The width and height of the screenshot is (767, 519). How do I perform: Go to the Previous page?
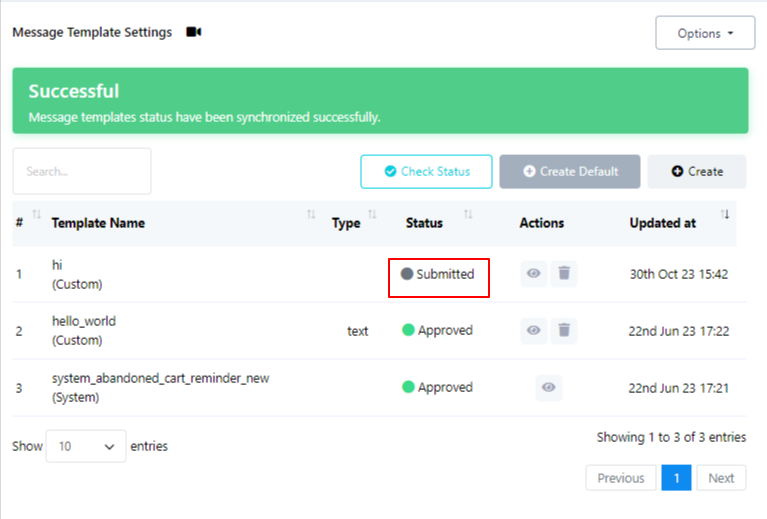[620, 478]
